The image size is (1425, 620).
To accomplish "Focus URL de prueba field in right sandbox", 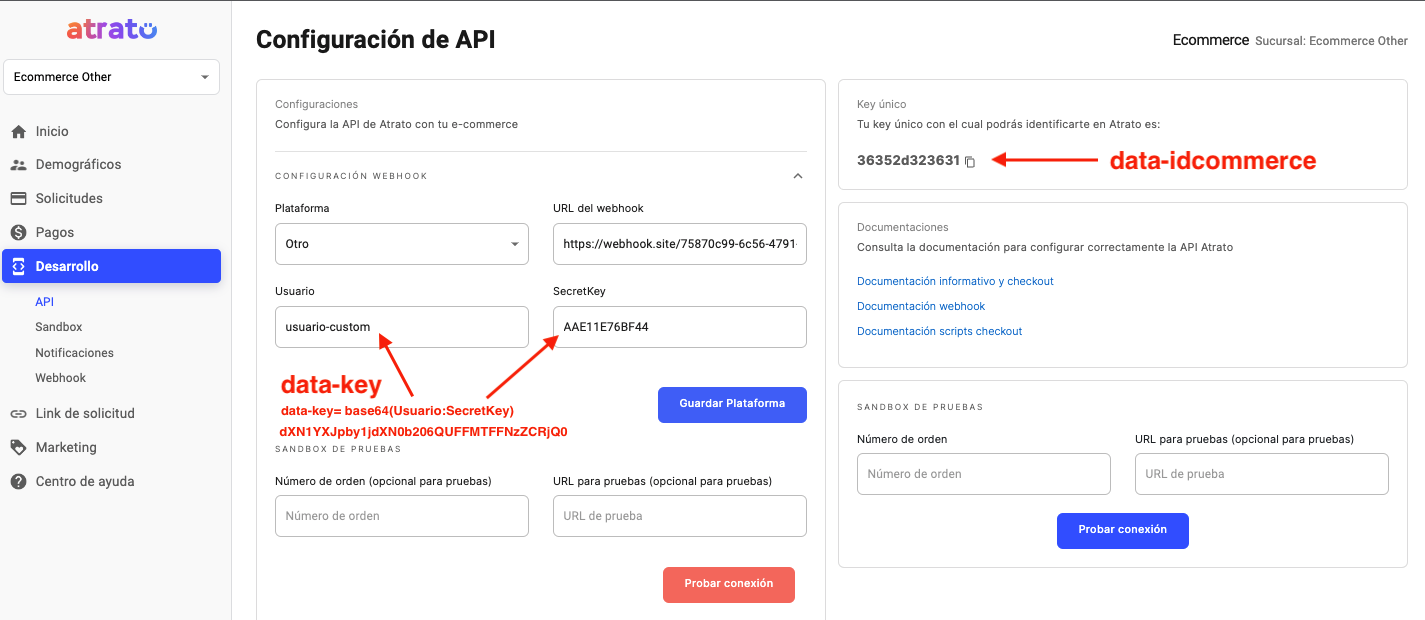I will [x=1261, y=474].
